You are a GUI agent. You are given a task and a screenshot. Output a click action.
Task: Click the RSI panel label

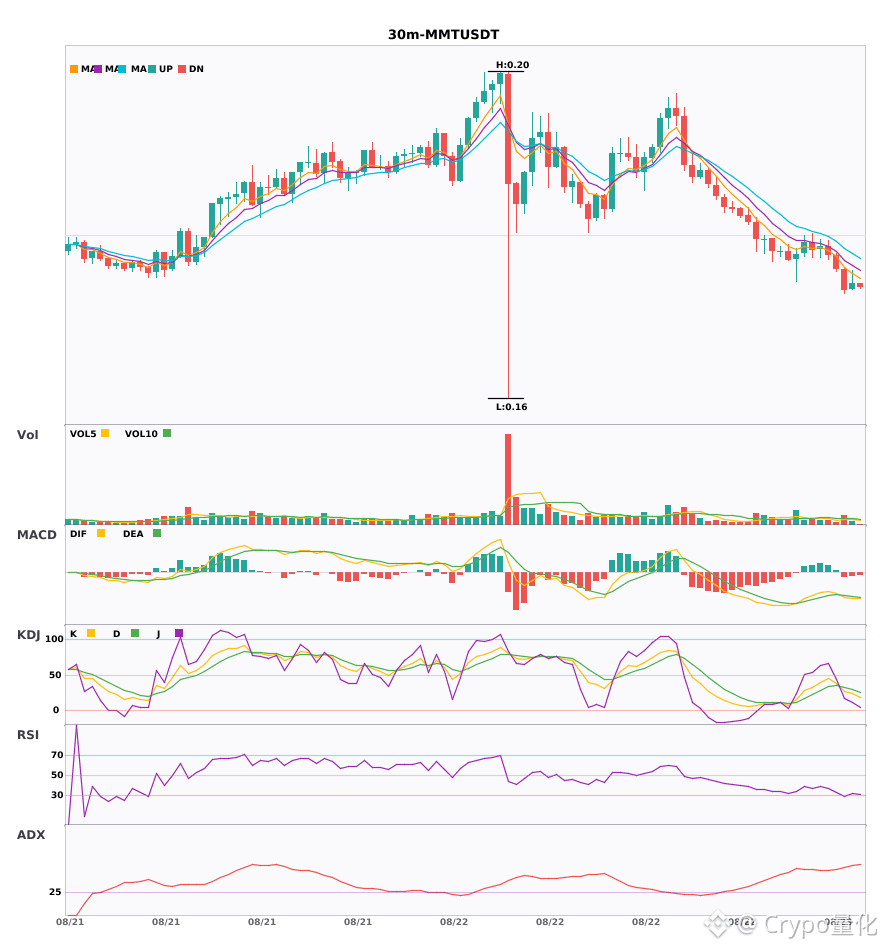(x=28, y=735)
